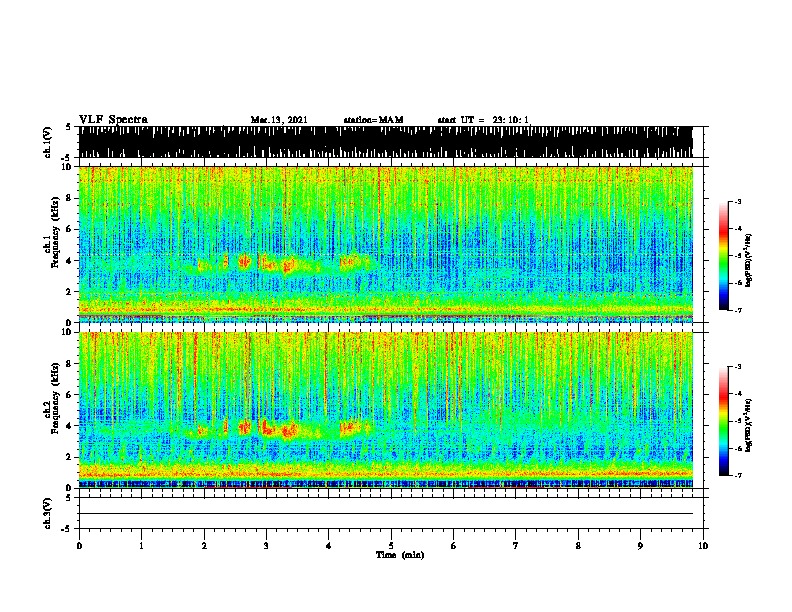The width and height of the screenshot is (792, 612).
Task: Click the "ch.3(V)" axis label
Action: pyautogui.click(x=47, y=513)
